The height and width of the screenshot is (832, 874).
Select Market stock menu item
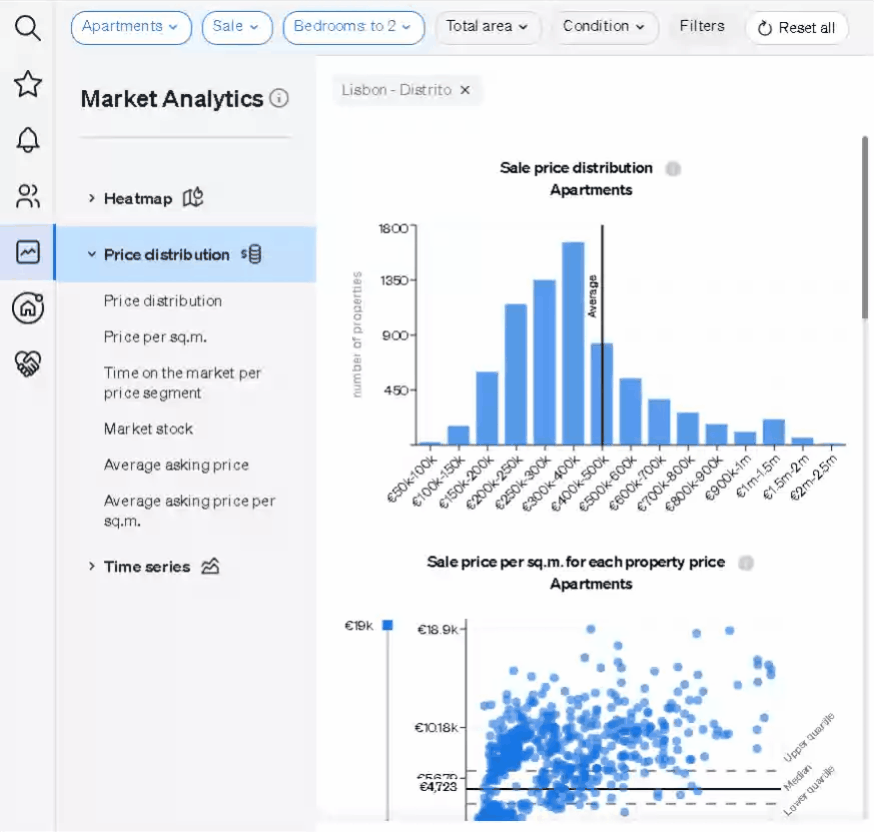coord(148,429)
